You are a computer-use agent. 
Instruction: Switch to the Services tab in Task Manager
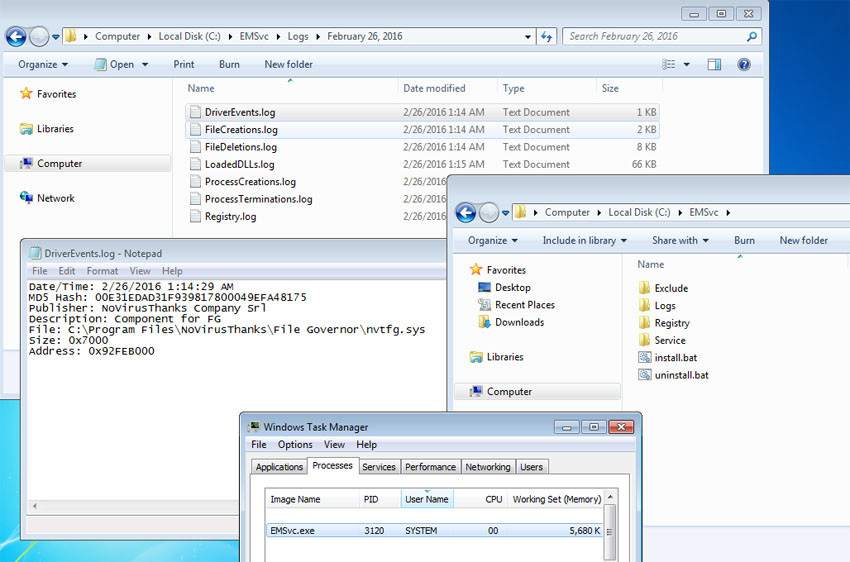point(378,467)
